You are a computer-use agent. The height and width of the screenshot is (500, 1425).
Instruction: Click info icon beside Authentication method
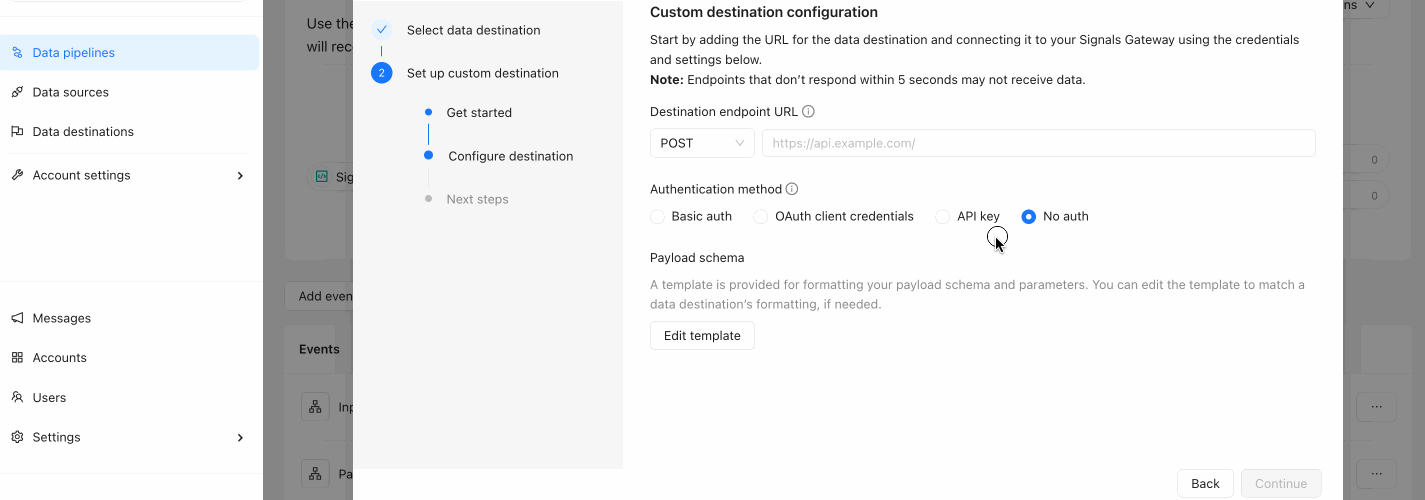tap(792, 189)
